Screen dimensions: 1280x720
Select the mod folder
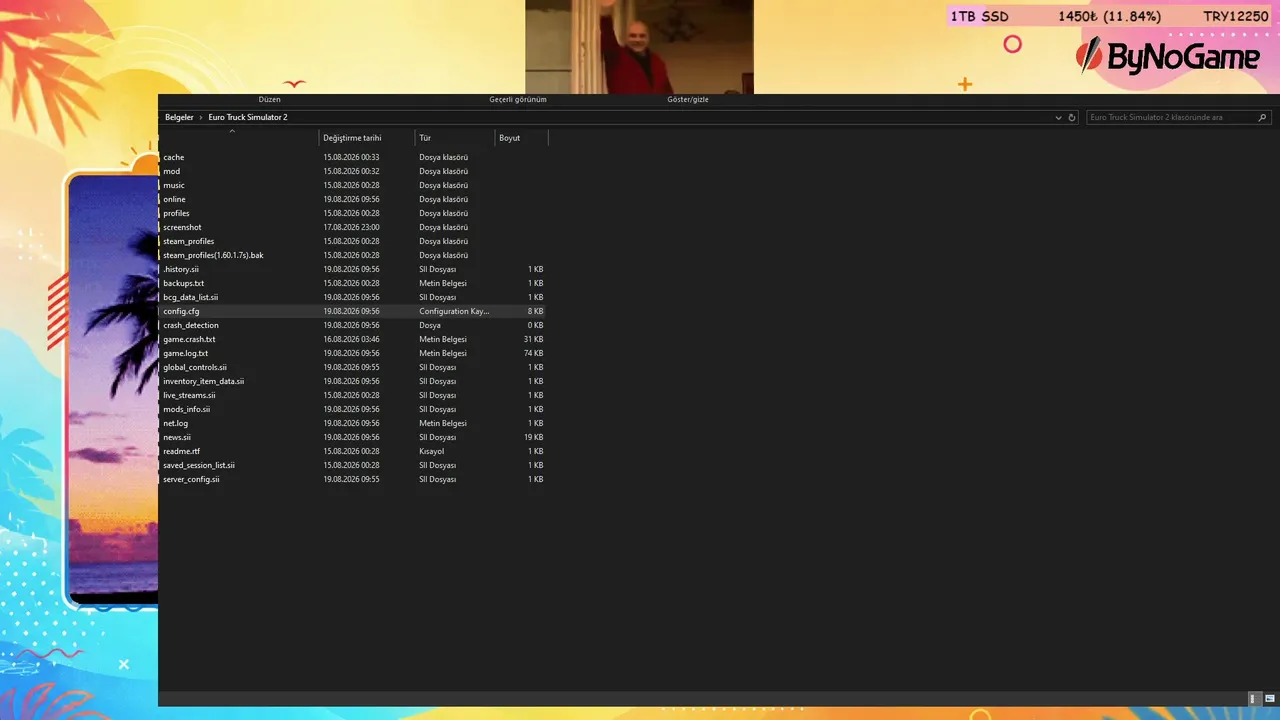(172, 171)
